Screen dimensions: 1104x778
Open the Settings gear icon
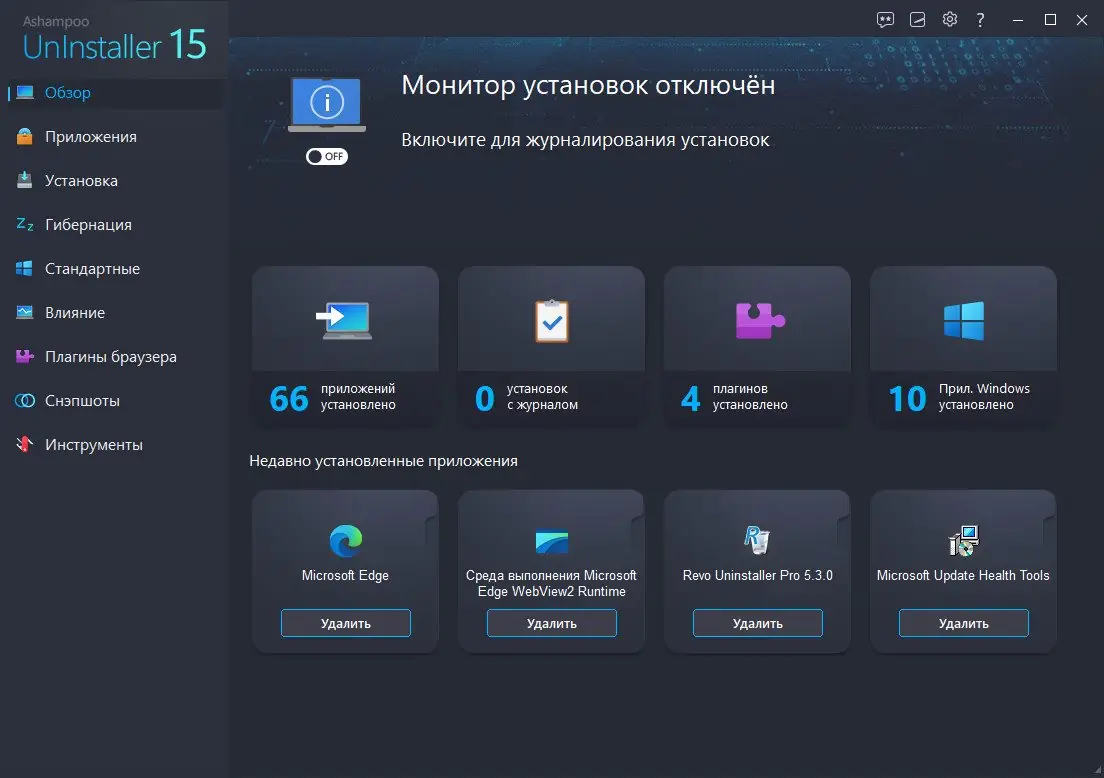(x=949, y=19)
